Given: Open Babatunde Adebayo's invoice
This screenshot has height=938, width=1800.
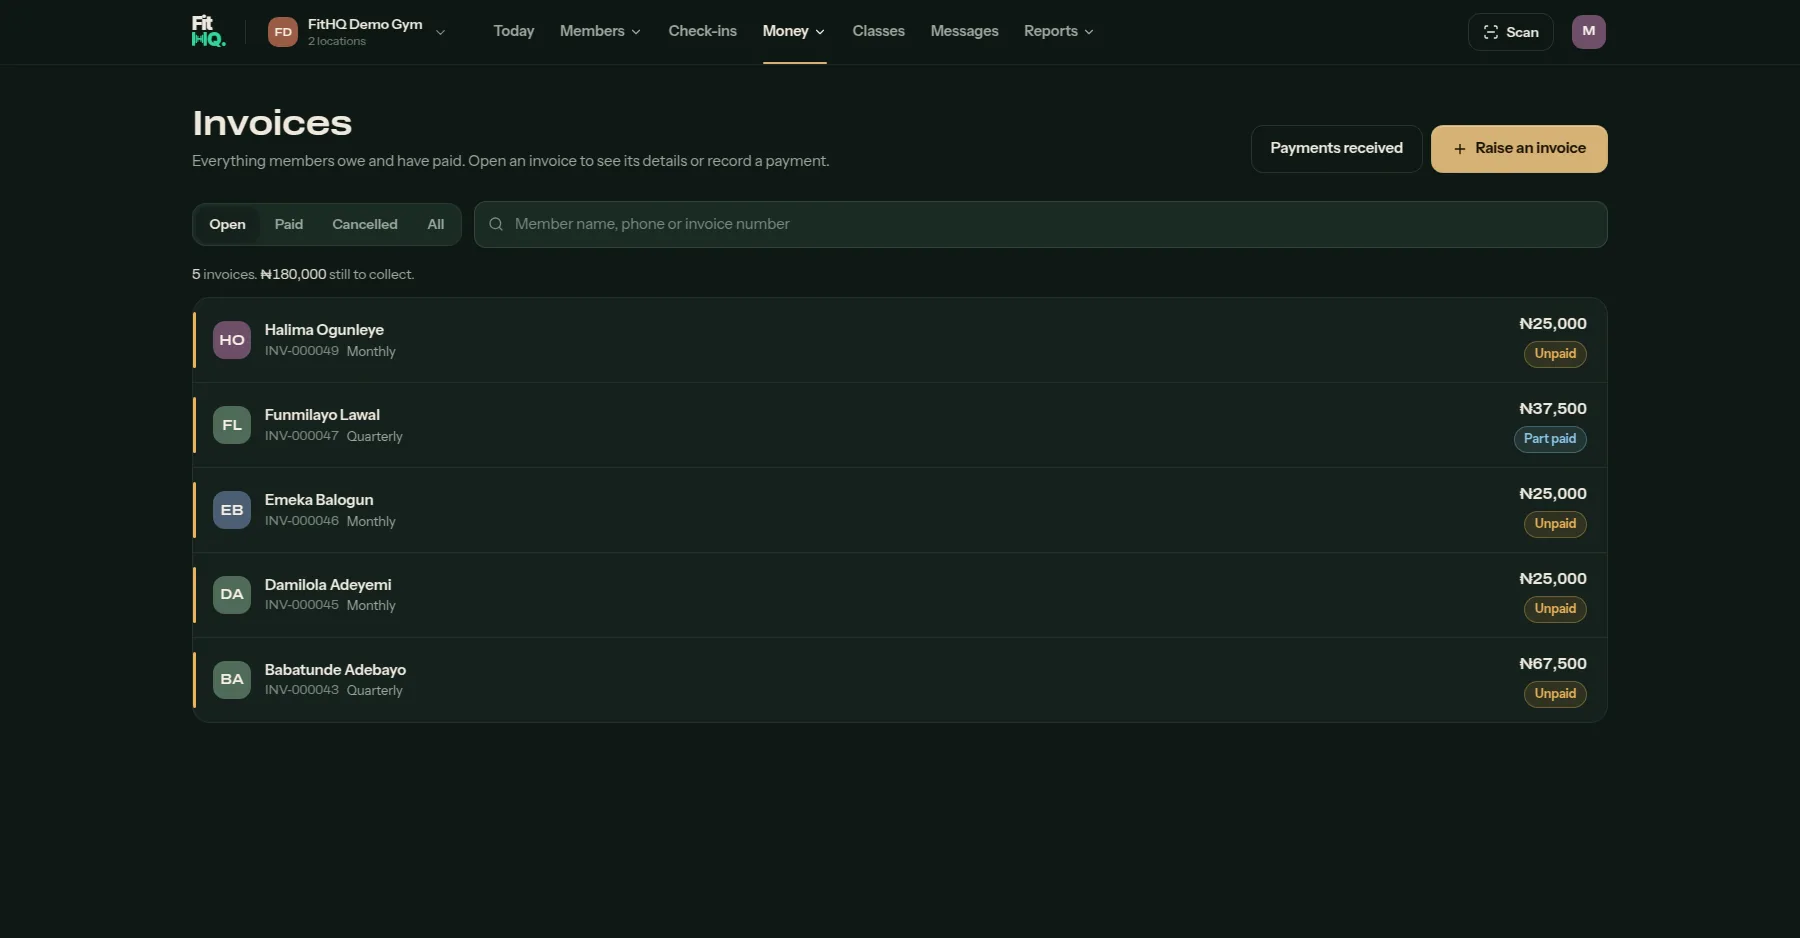Looking at the screenshot, I should pos(900,680).
